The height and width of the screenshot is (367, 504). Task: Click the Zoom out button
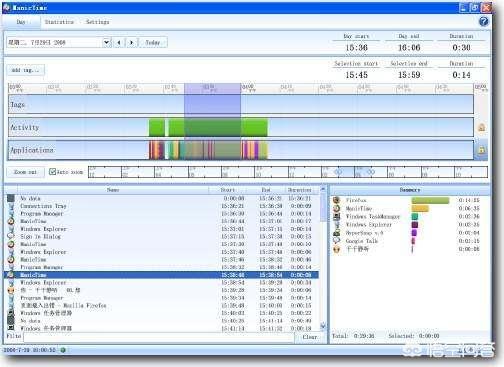pyautogui.click(x=25, y=172)
